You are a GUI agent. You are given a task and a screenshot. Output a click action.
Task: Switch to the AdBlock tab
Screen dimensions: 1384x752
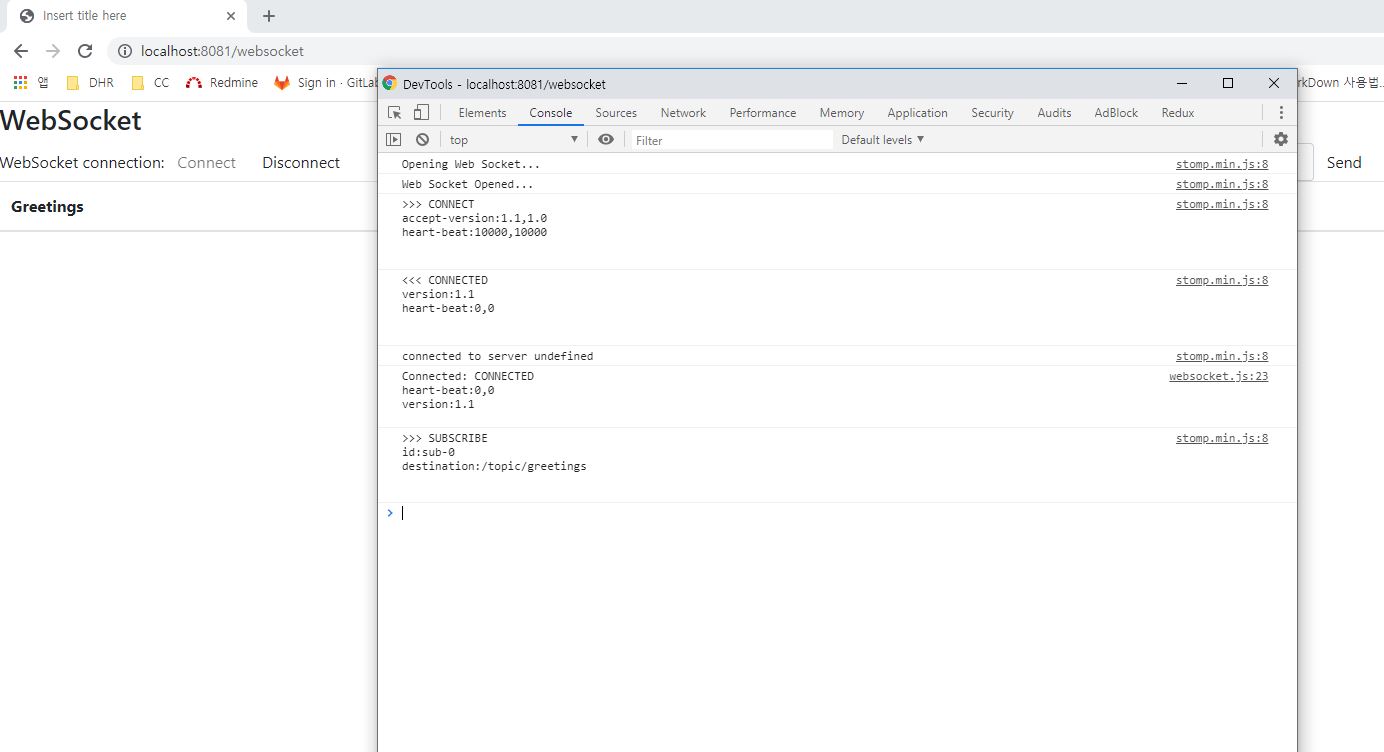pyautogui.click(x=1116, y=113)
